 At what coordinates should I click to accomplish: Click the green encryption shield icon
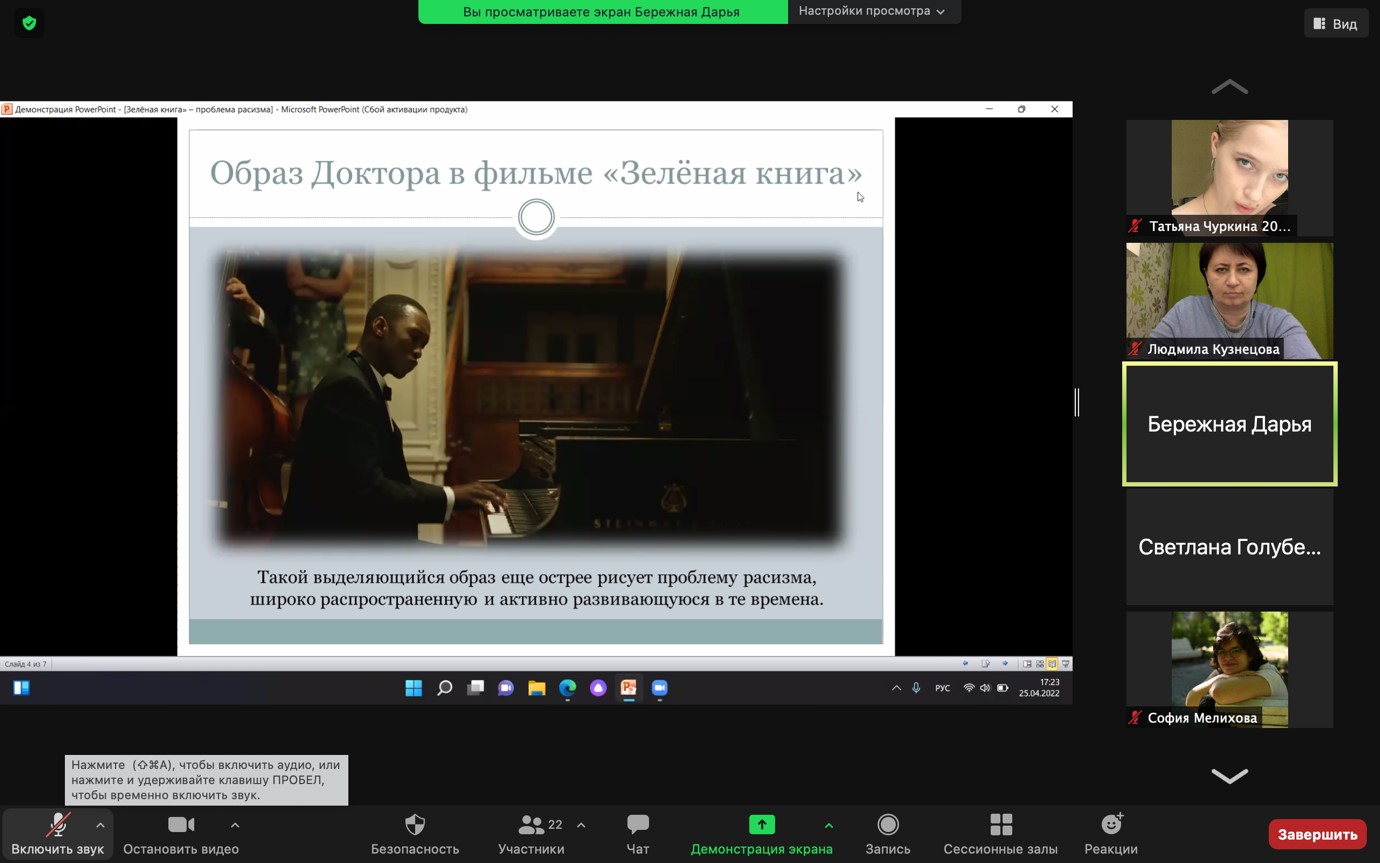29,23
